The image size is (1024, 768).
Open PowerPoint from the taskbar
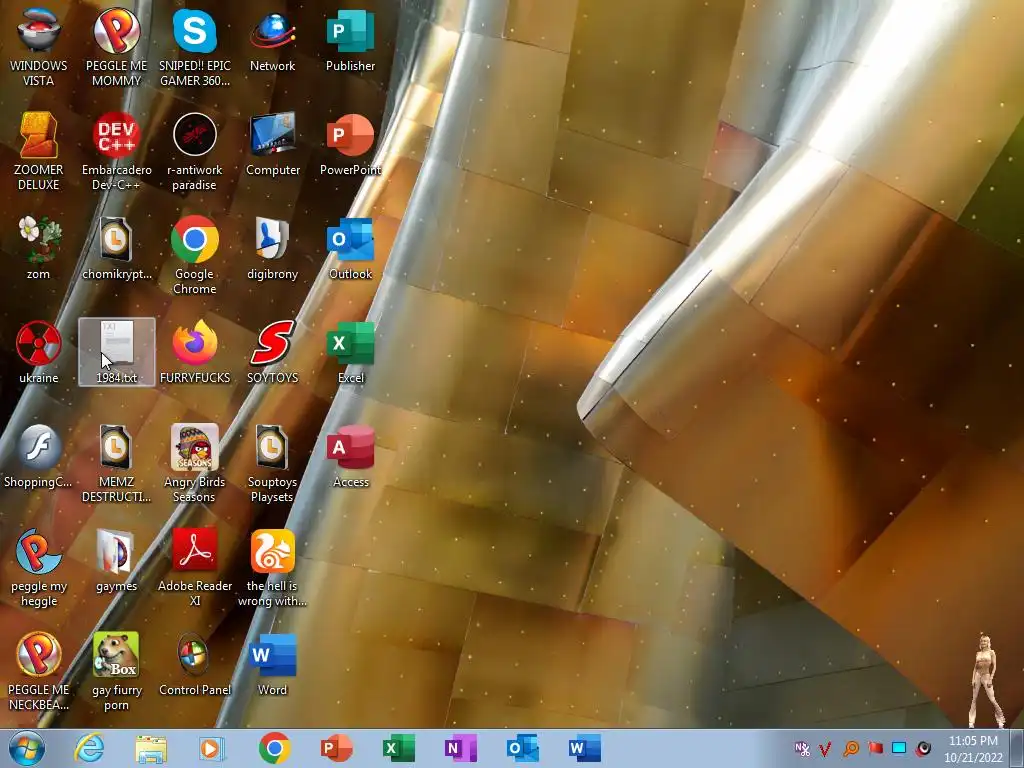coord(336,748)
